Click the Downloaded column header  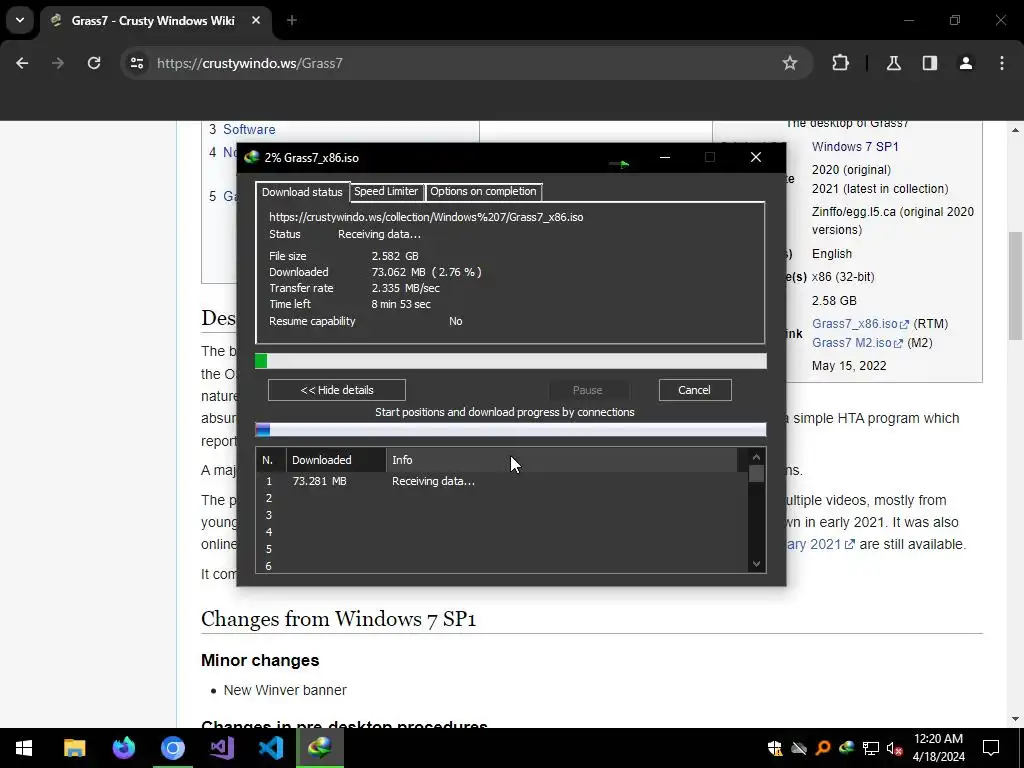coord(336,460)
